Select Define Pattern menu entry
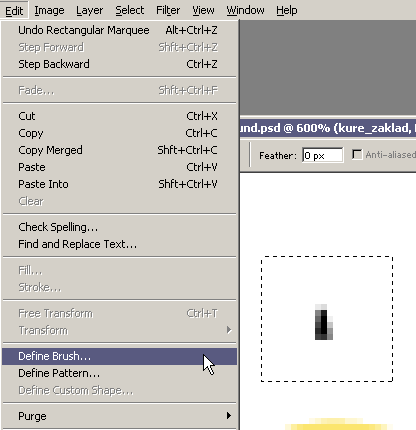This screenshot has height=430, width=416. tap(119, 373)
